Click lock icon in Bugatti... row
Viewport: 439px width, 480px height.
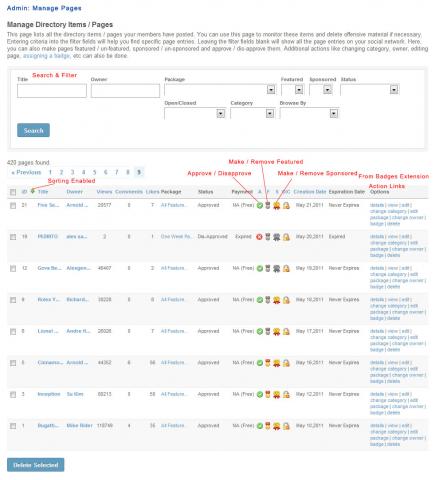(286, 426)
